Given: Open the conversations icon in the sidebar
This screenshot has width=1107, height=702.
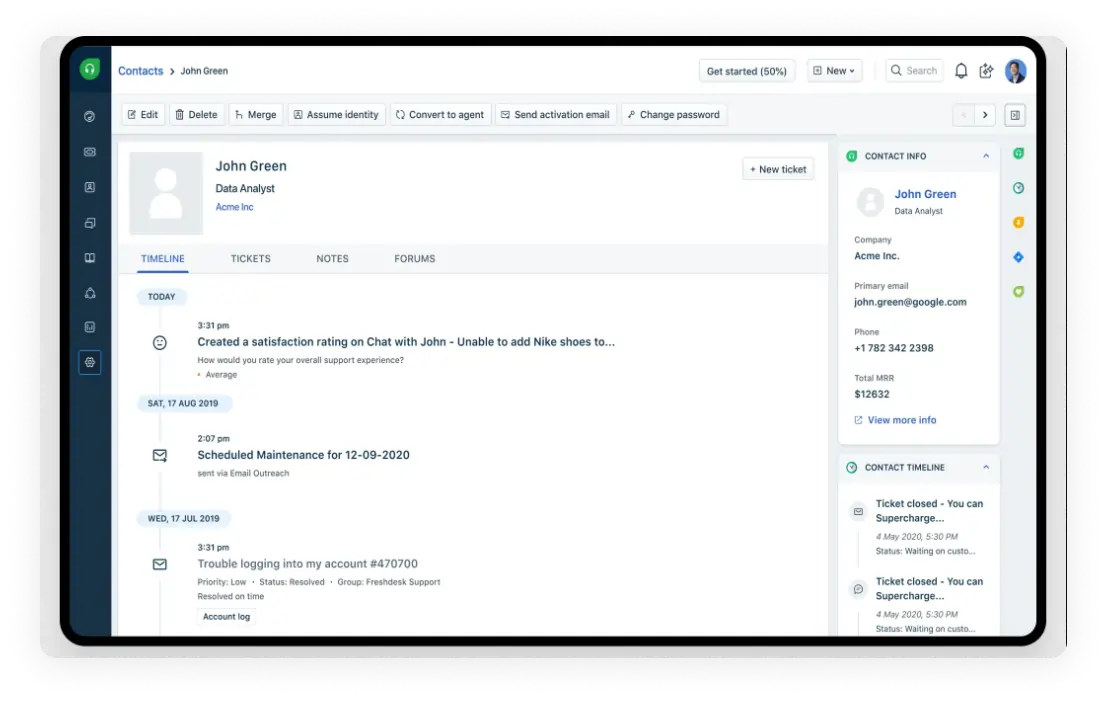Looking at the screenshot, I should coord(89,222).
